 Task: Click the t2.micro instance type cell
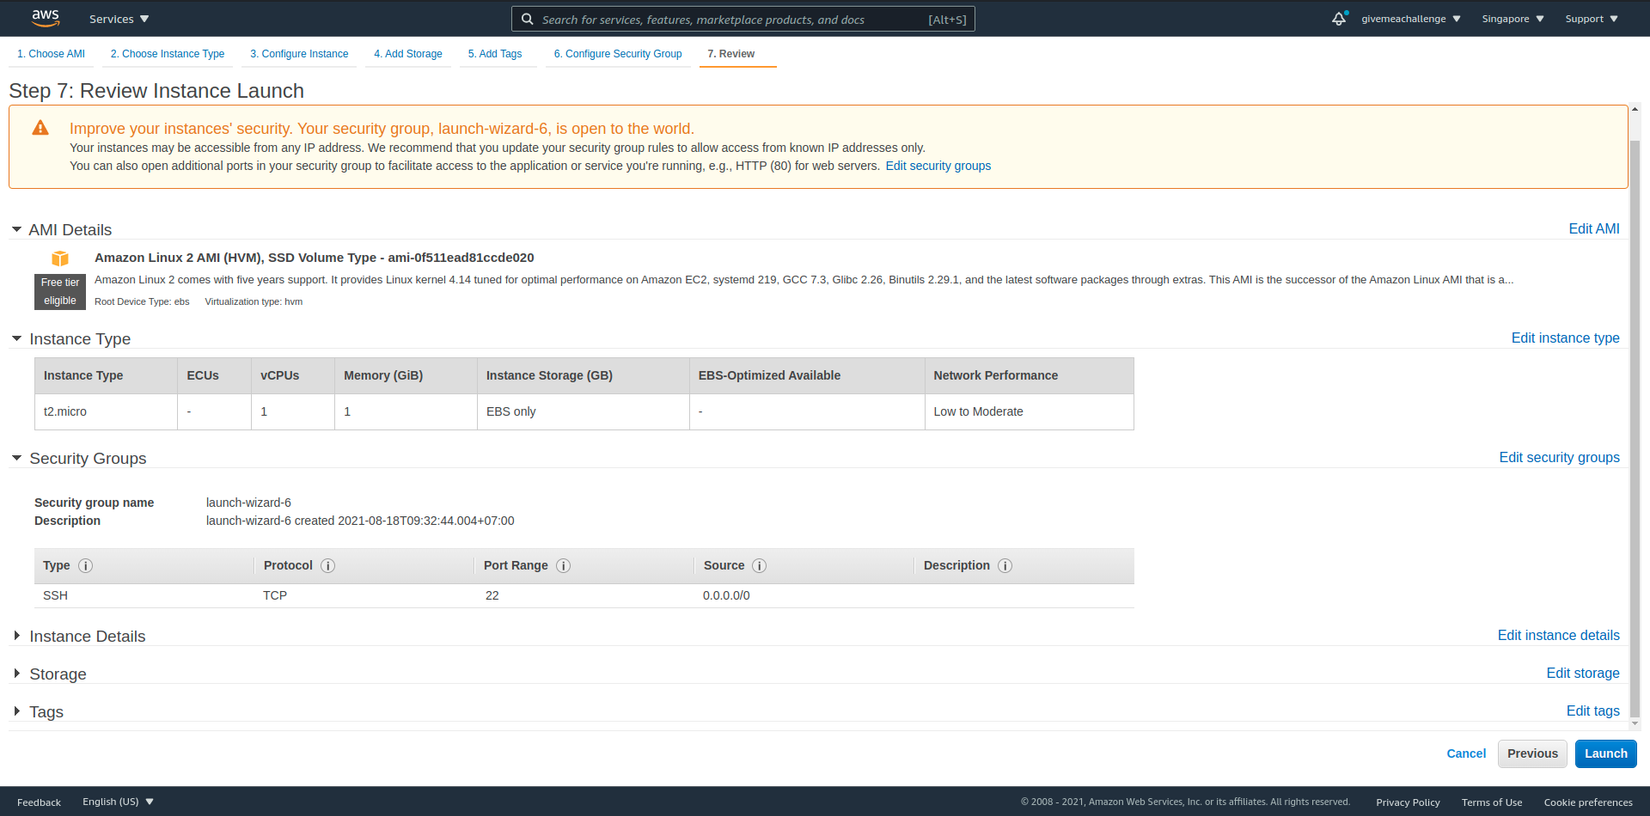coord(106,412)
